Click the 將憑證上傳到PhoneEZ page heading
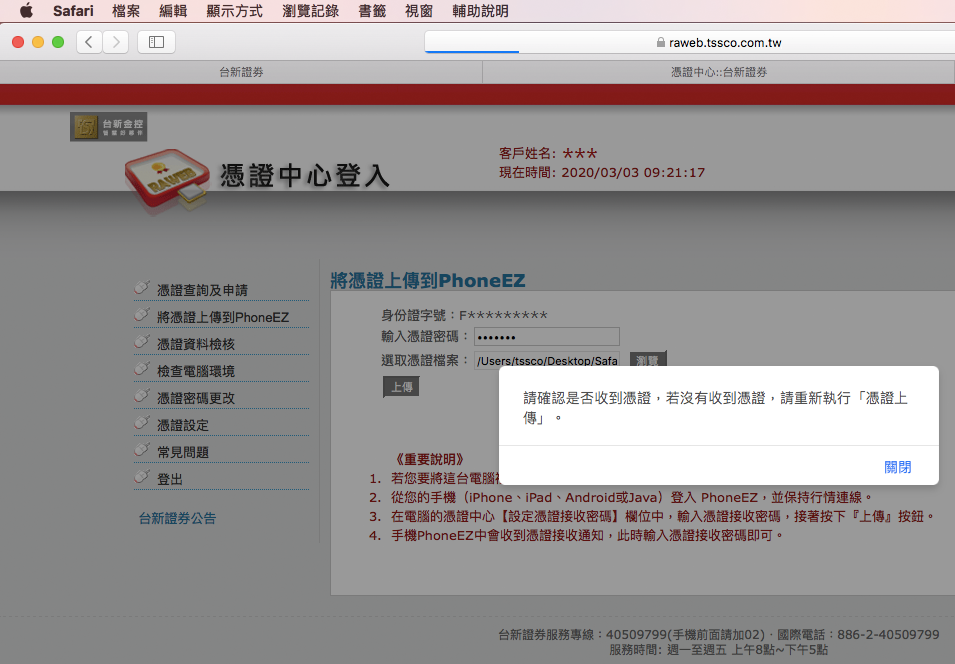The image size is (955, 664). [428, 280]
